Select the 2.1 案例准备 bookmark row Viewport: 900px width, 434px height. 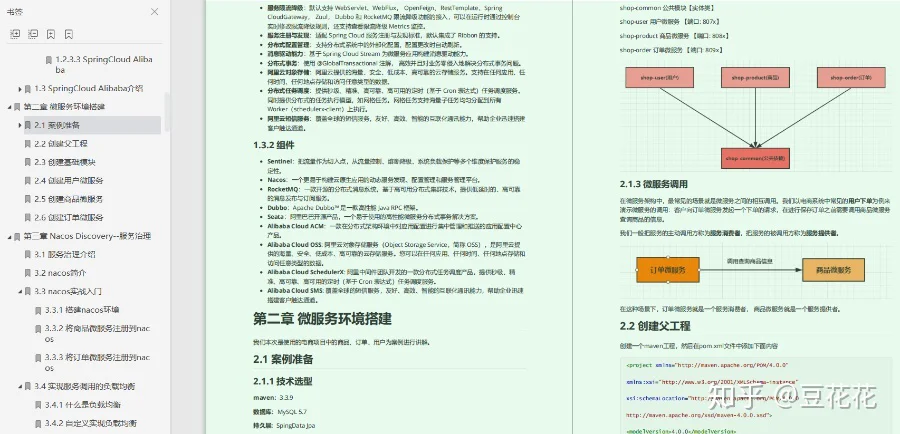92,125
